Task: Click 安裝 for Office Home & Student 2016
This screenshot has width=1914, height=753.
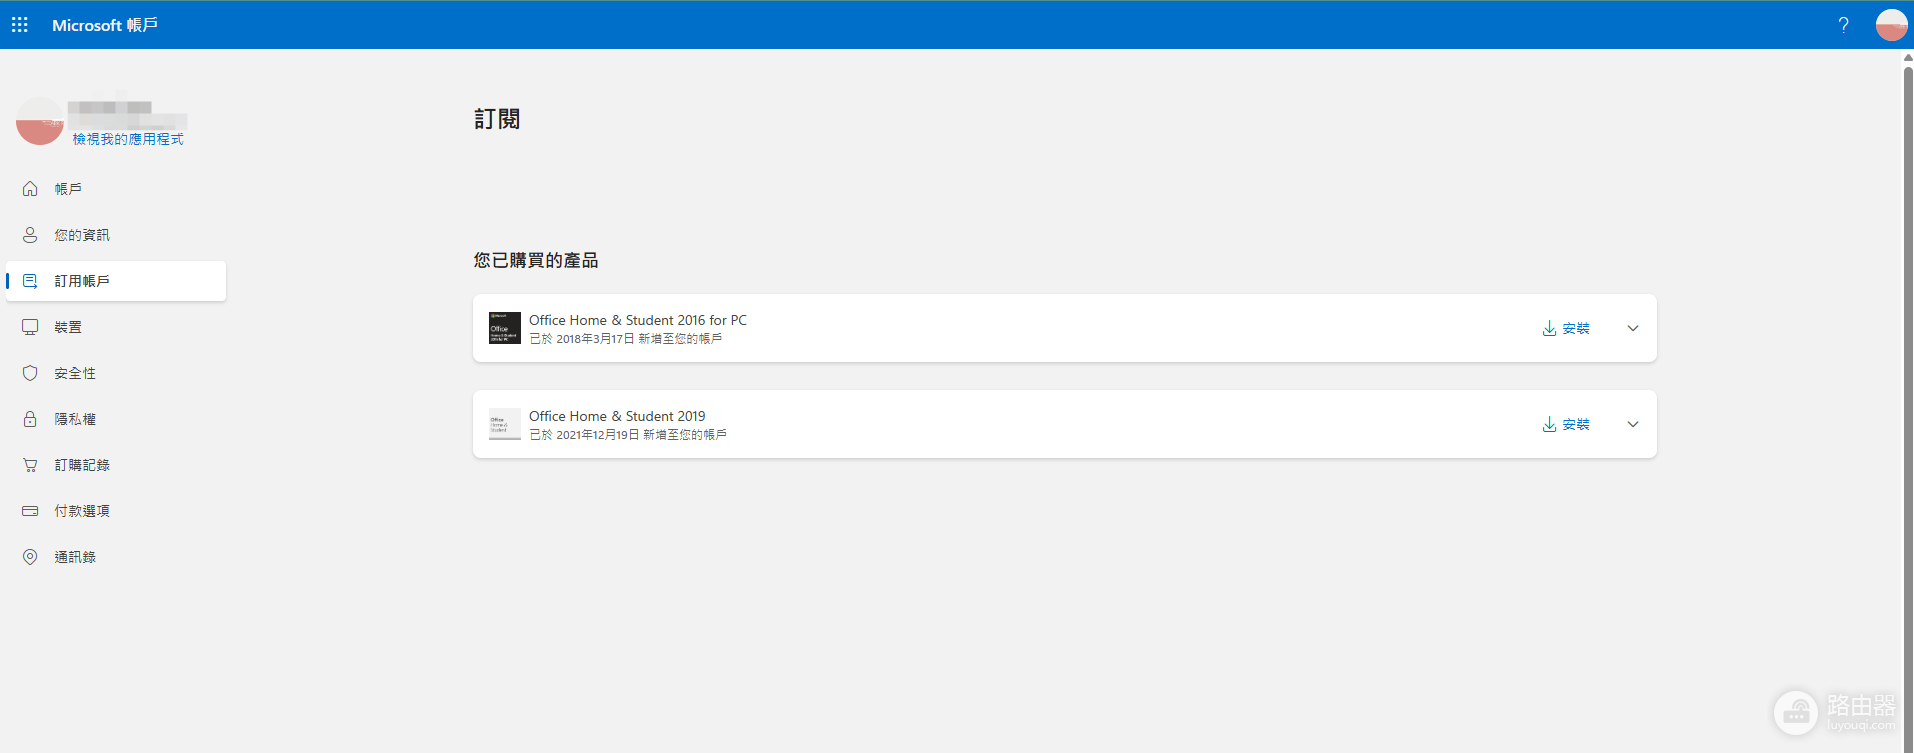Action: point(1566,328)
